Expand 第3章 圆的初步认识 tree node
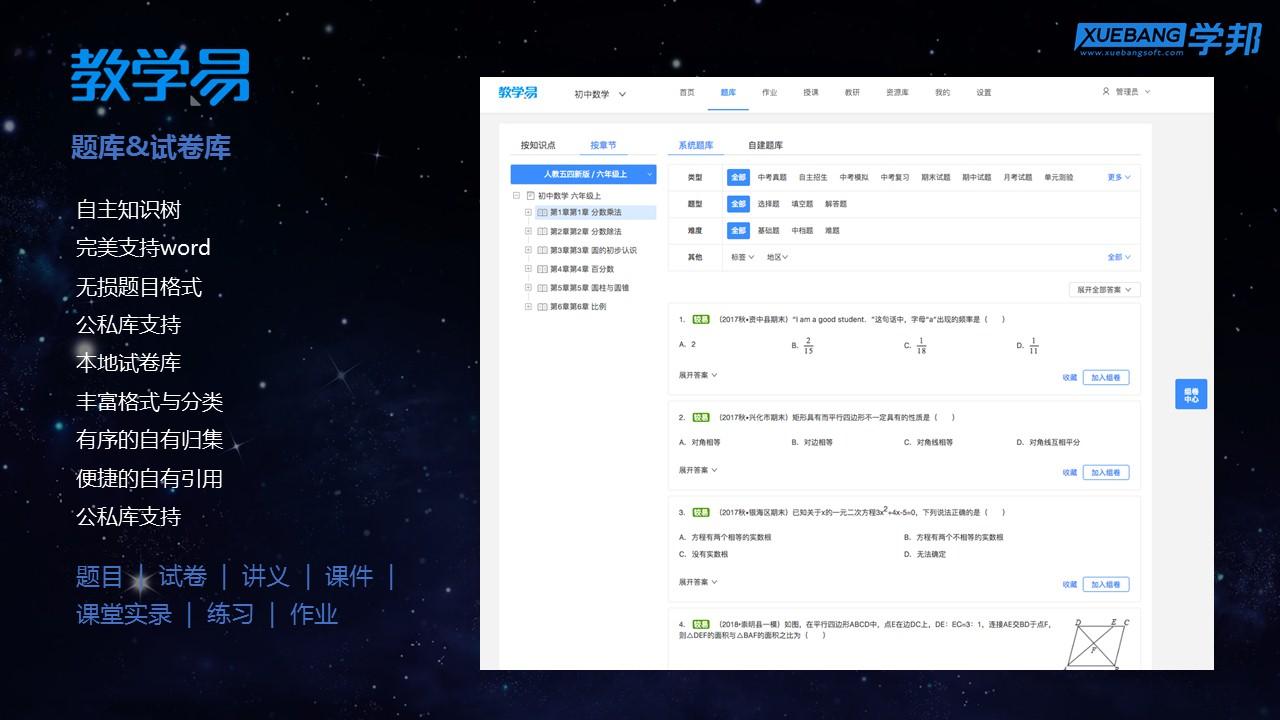Viewport: 1280px width, 720px height. pyautogui.click(x=528, y=250)
